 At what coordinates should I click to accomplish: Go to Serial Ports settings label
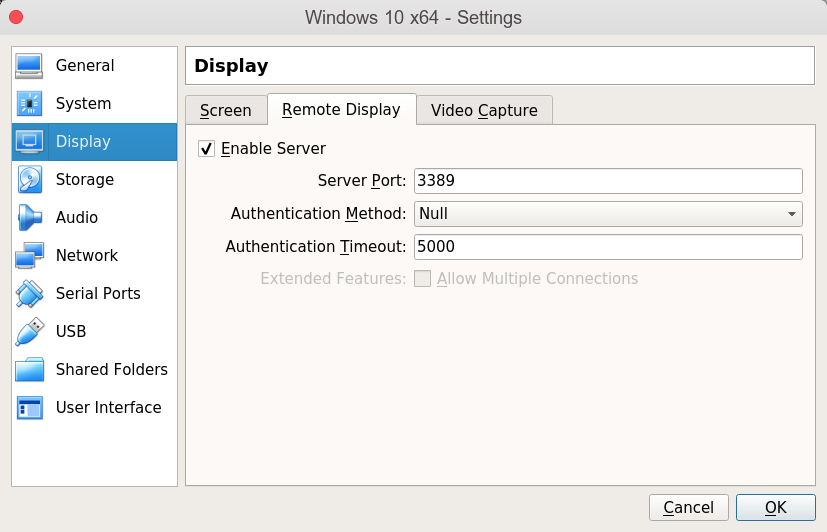(98, 293)
